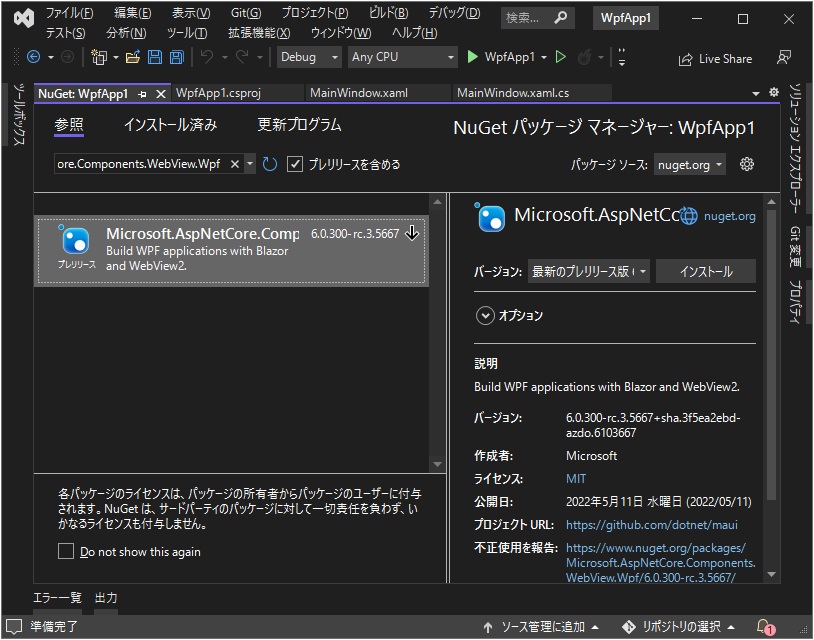Open the active files list dropdown
Viewport: 814px width, 640px height.
(756, 93)
